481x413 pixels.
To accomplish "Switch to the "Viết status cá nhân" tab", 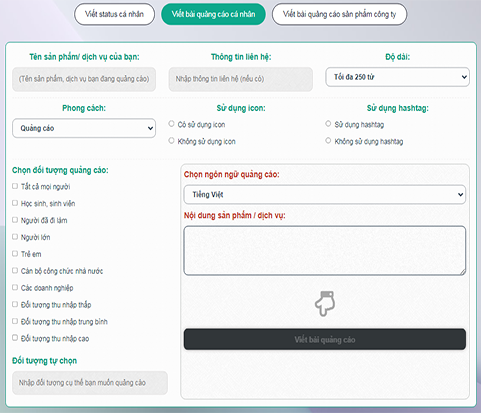I will pos(114,14).
